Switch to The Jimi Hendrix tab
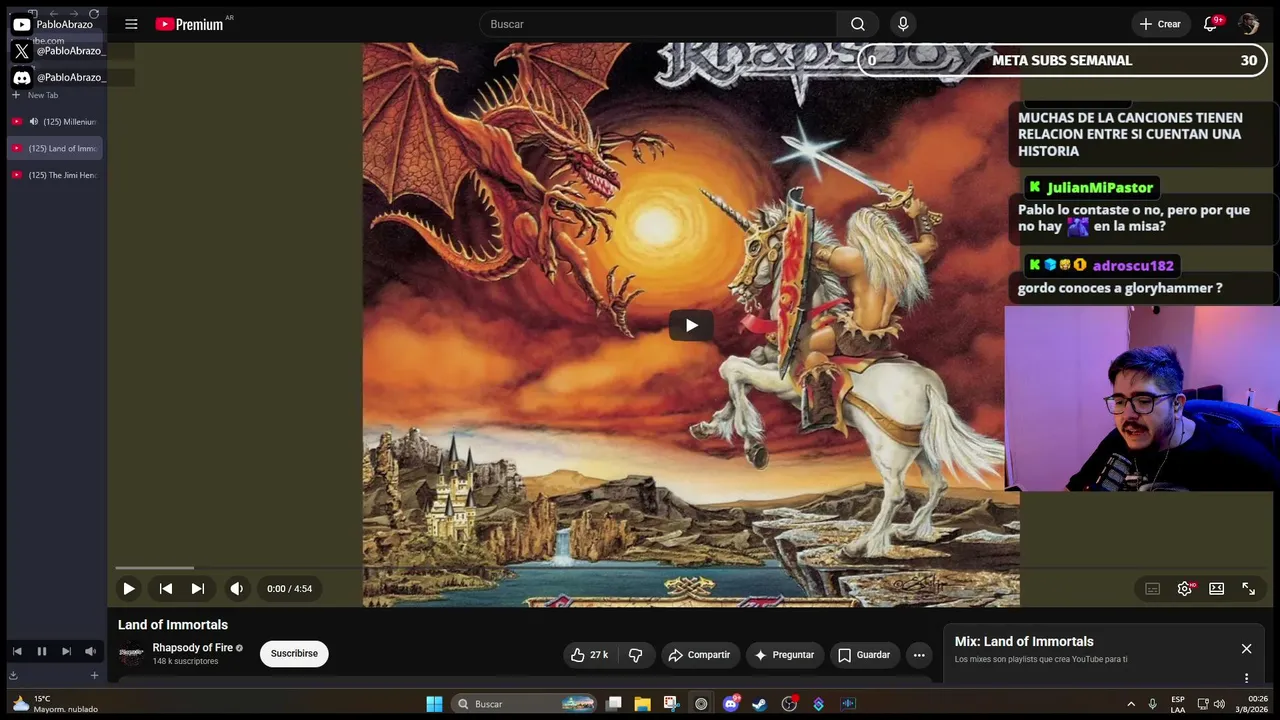1280x720 pixels. click(x=55, y=175)
